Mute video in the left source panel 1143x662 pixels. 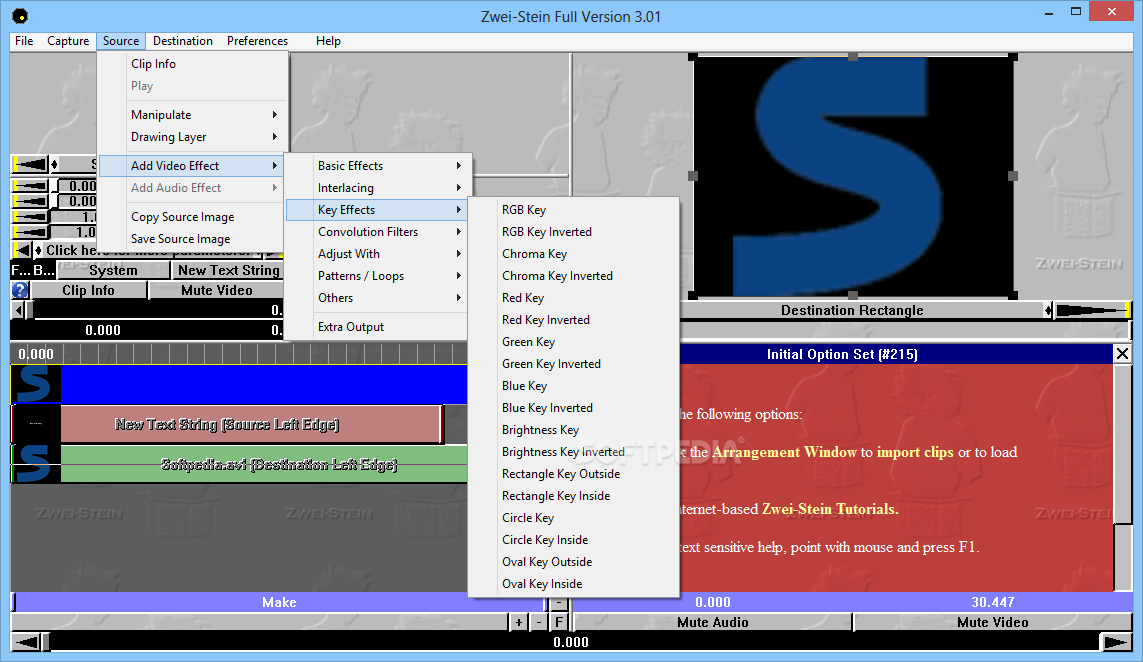[x=216, y=290]
